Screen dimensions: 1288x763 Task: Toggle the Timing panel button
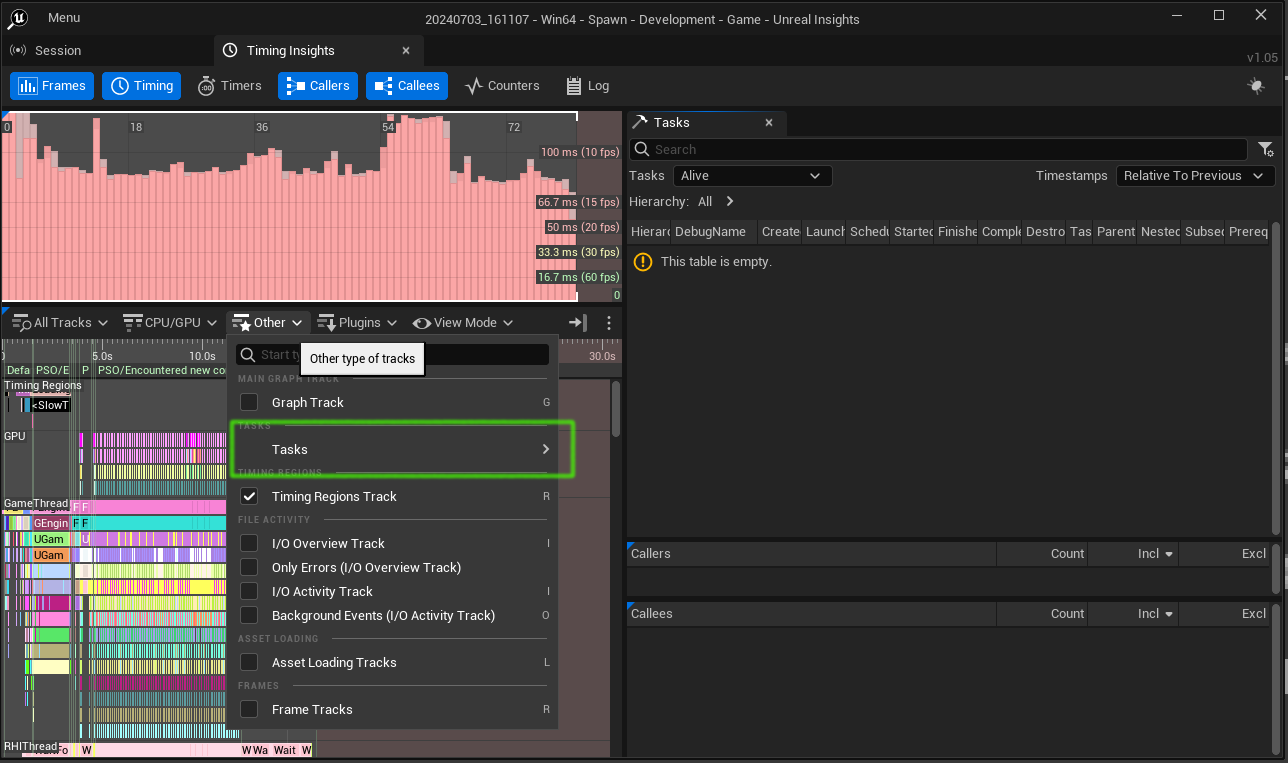coord(142,86)
